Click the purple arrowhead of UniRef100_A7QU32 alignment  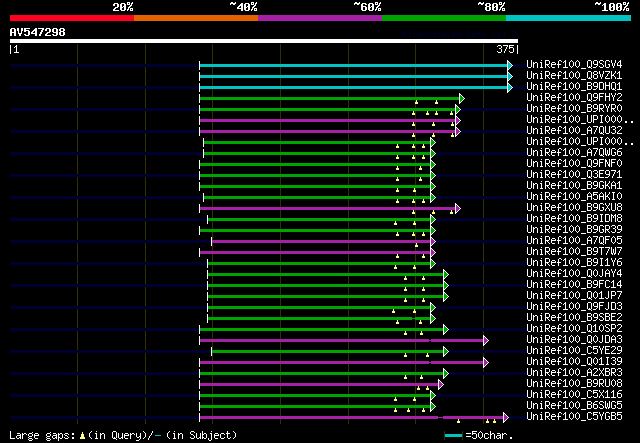pyautogui.click(x=458, y=131)
